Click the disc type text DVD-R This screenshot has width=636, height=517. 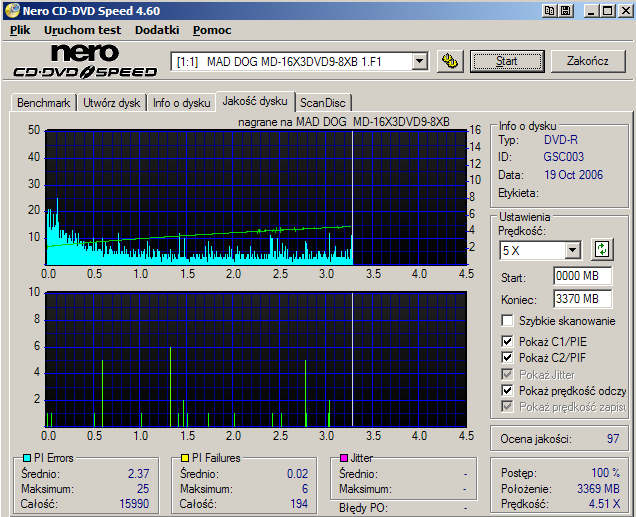[x=561, y=140]
